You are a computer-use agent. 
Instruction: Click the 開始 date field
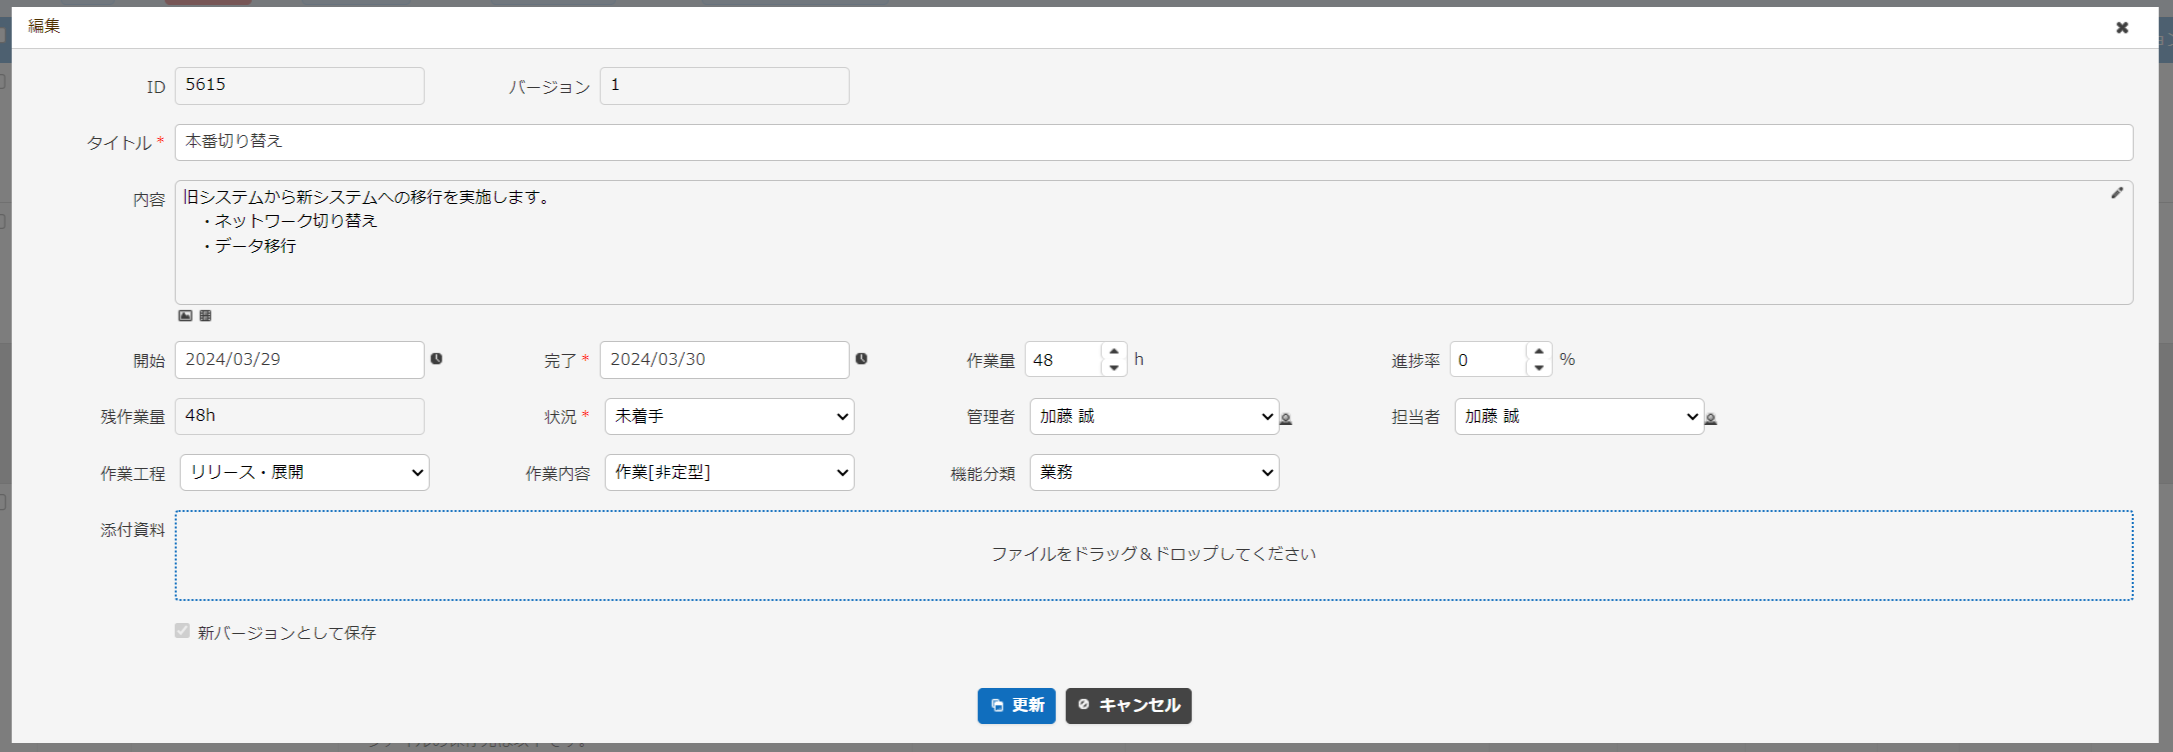pyautogui.click(x=299, y=360)
